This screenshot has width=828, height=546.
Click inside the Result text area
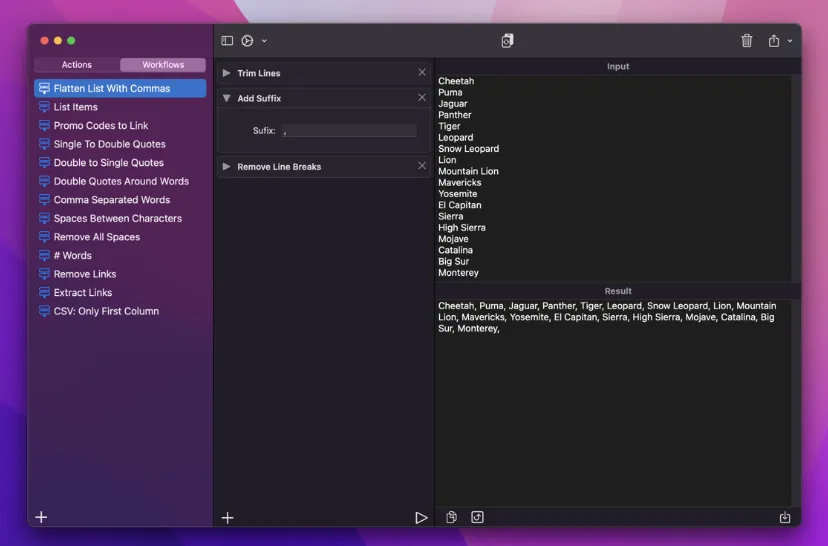(x=614, y=402)
